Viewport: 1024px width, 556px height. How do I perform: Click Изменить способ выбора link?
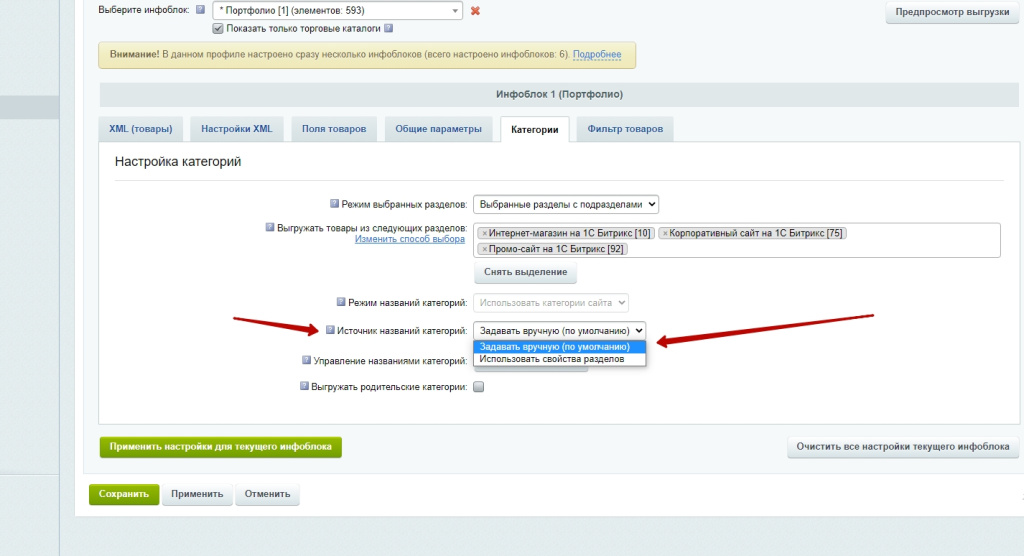[x=409, y=239]
